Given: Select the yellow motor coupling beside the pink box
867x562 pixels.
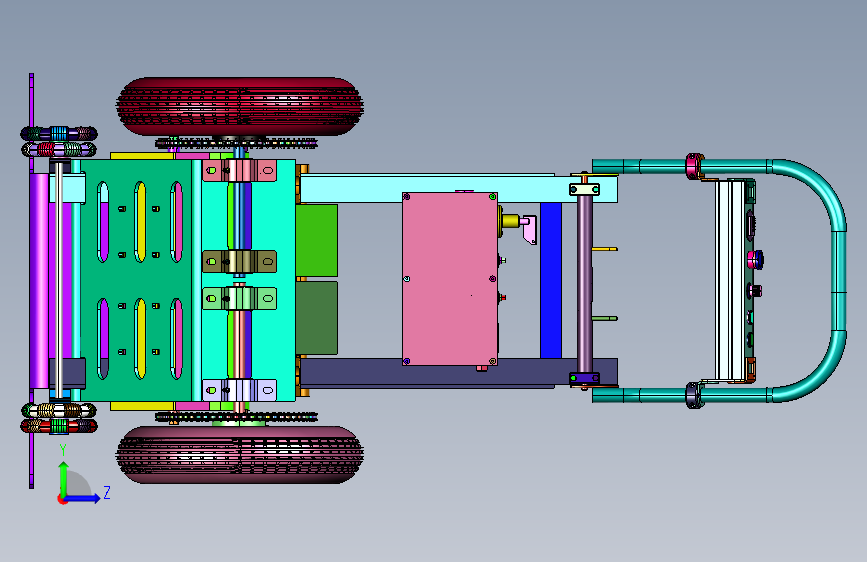Looking at the screenshot, I should pyautogui.click(x=509, y=221).
